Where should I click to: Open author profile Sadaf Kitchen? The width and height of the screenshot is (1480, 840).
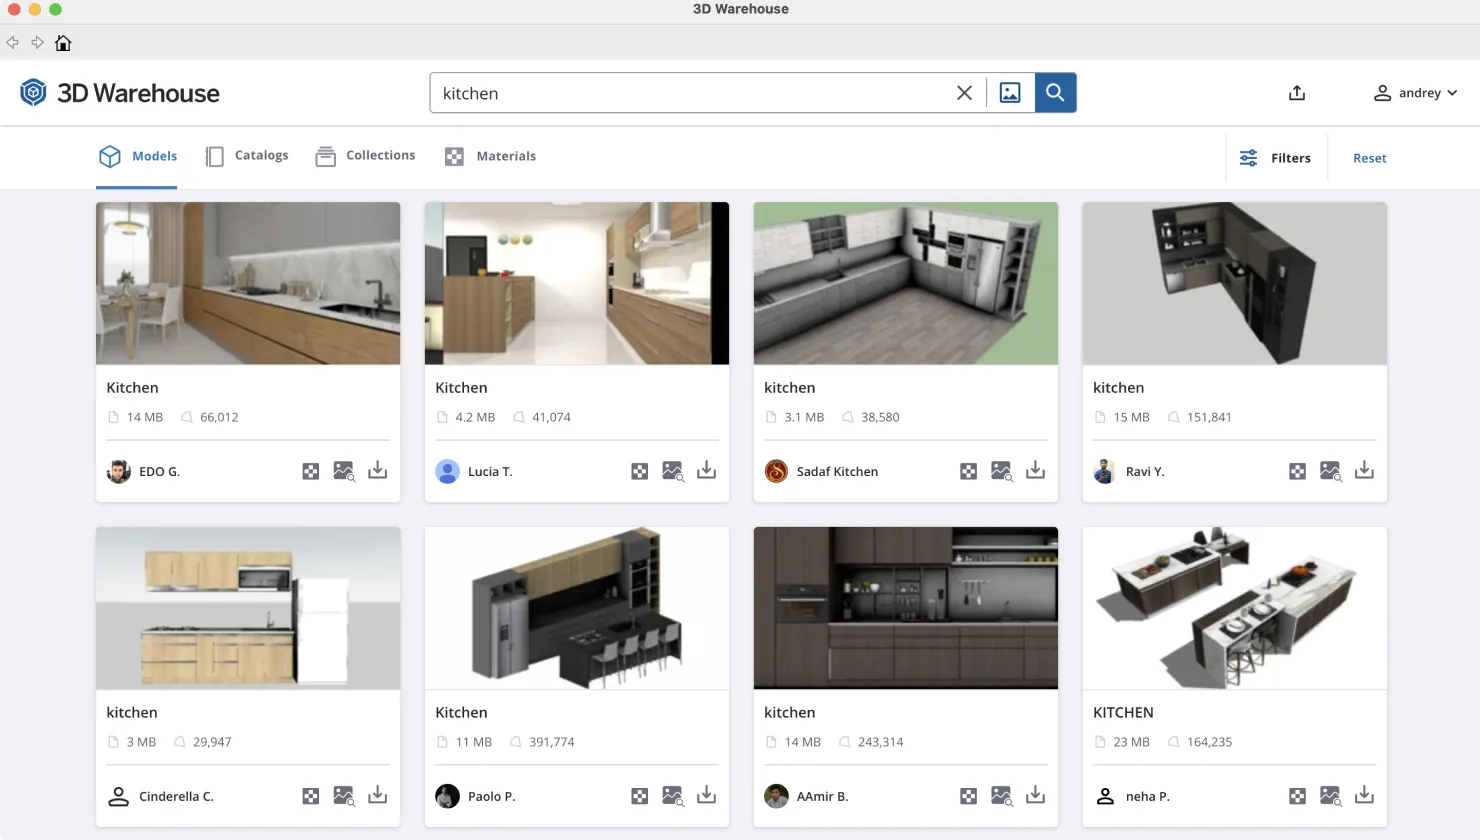click(x=821, y=471)
